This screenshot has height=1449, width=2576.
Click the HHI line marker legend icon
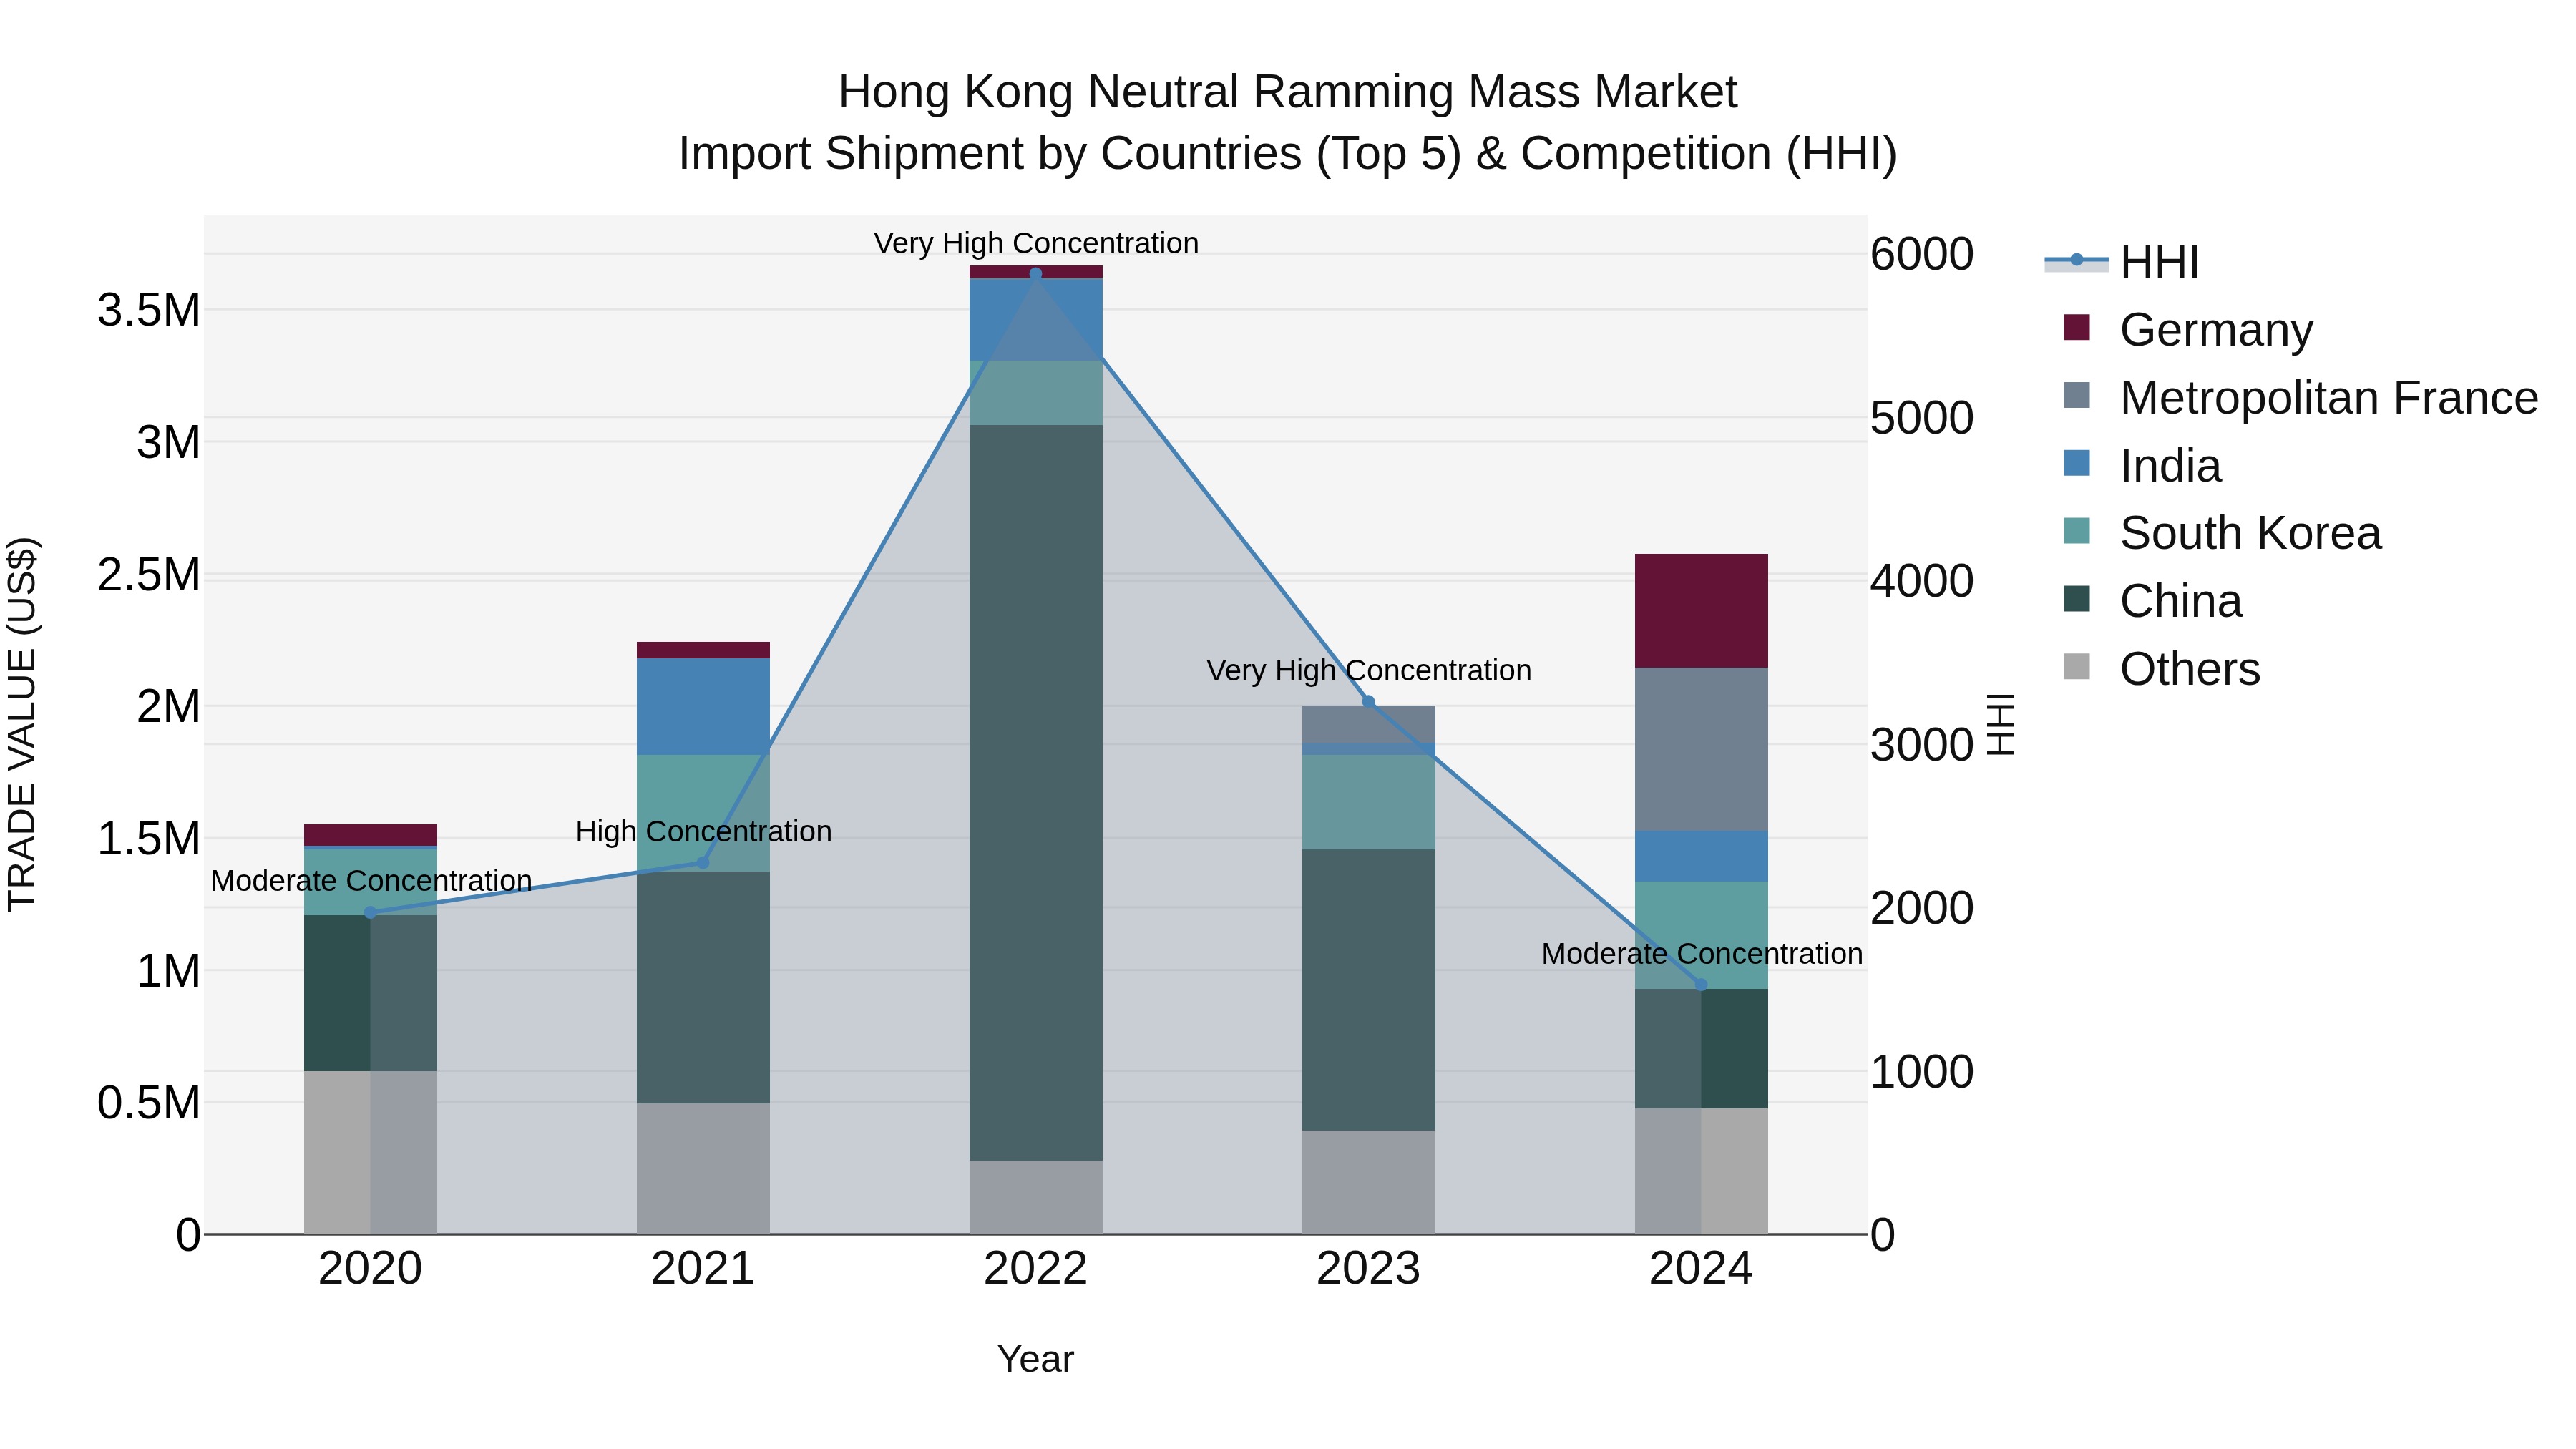pyautogui.click(x=2076, y=261)
